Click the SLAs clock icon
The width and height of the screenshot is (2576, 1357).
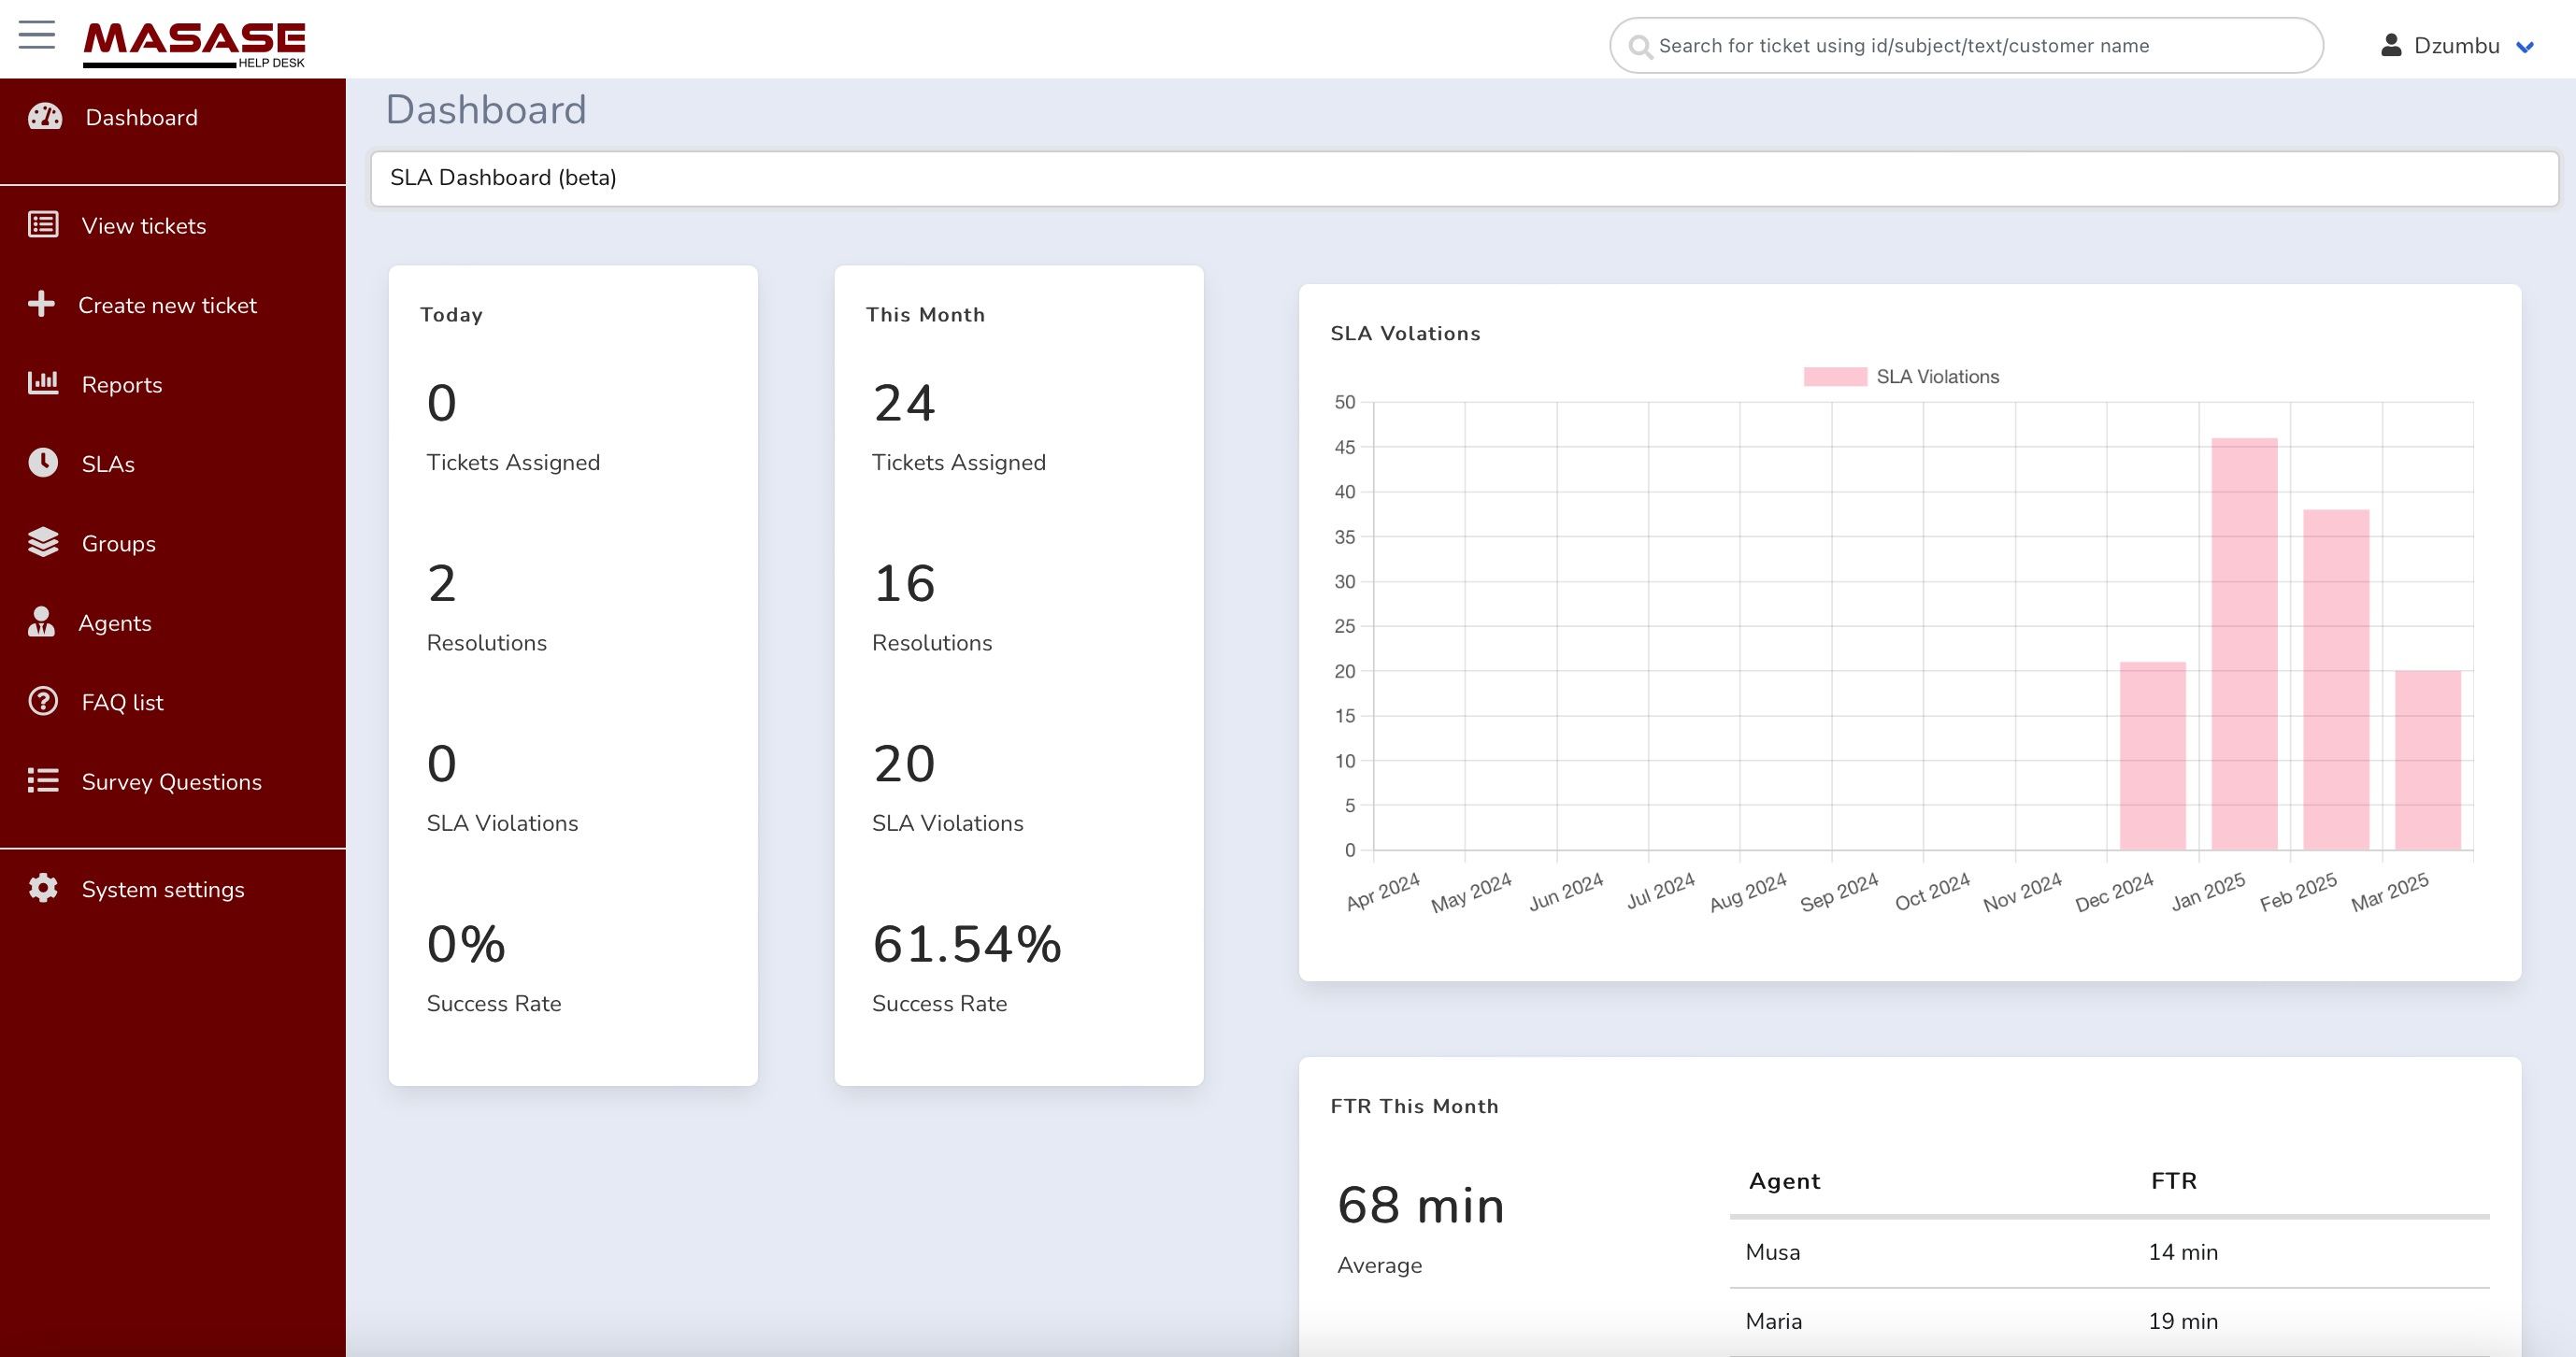tap(43, 463)
